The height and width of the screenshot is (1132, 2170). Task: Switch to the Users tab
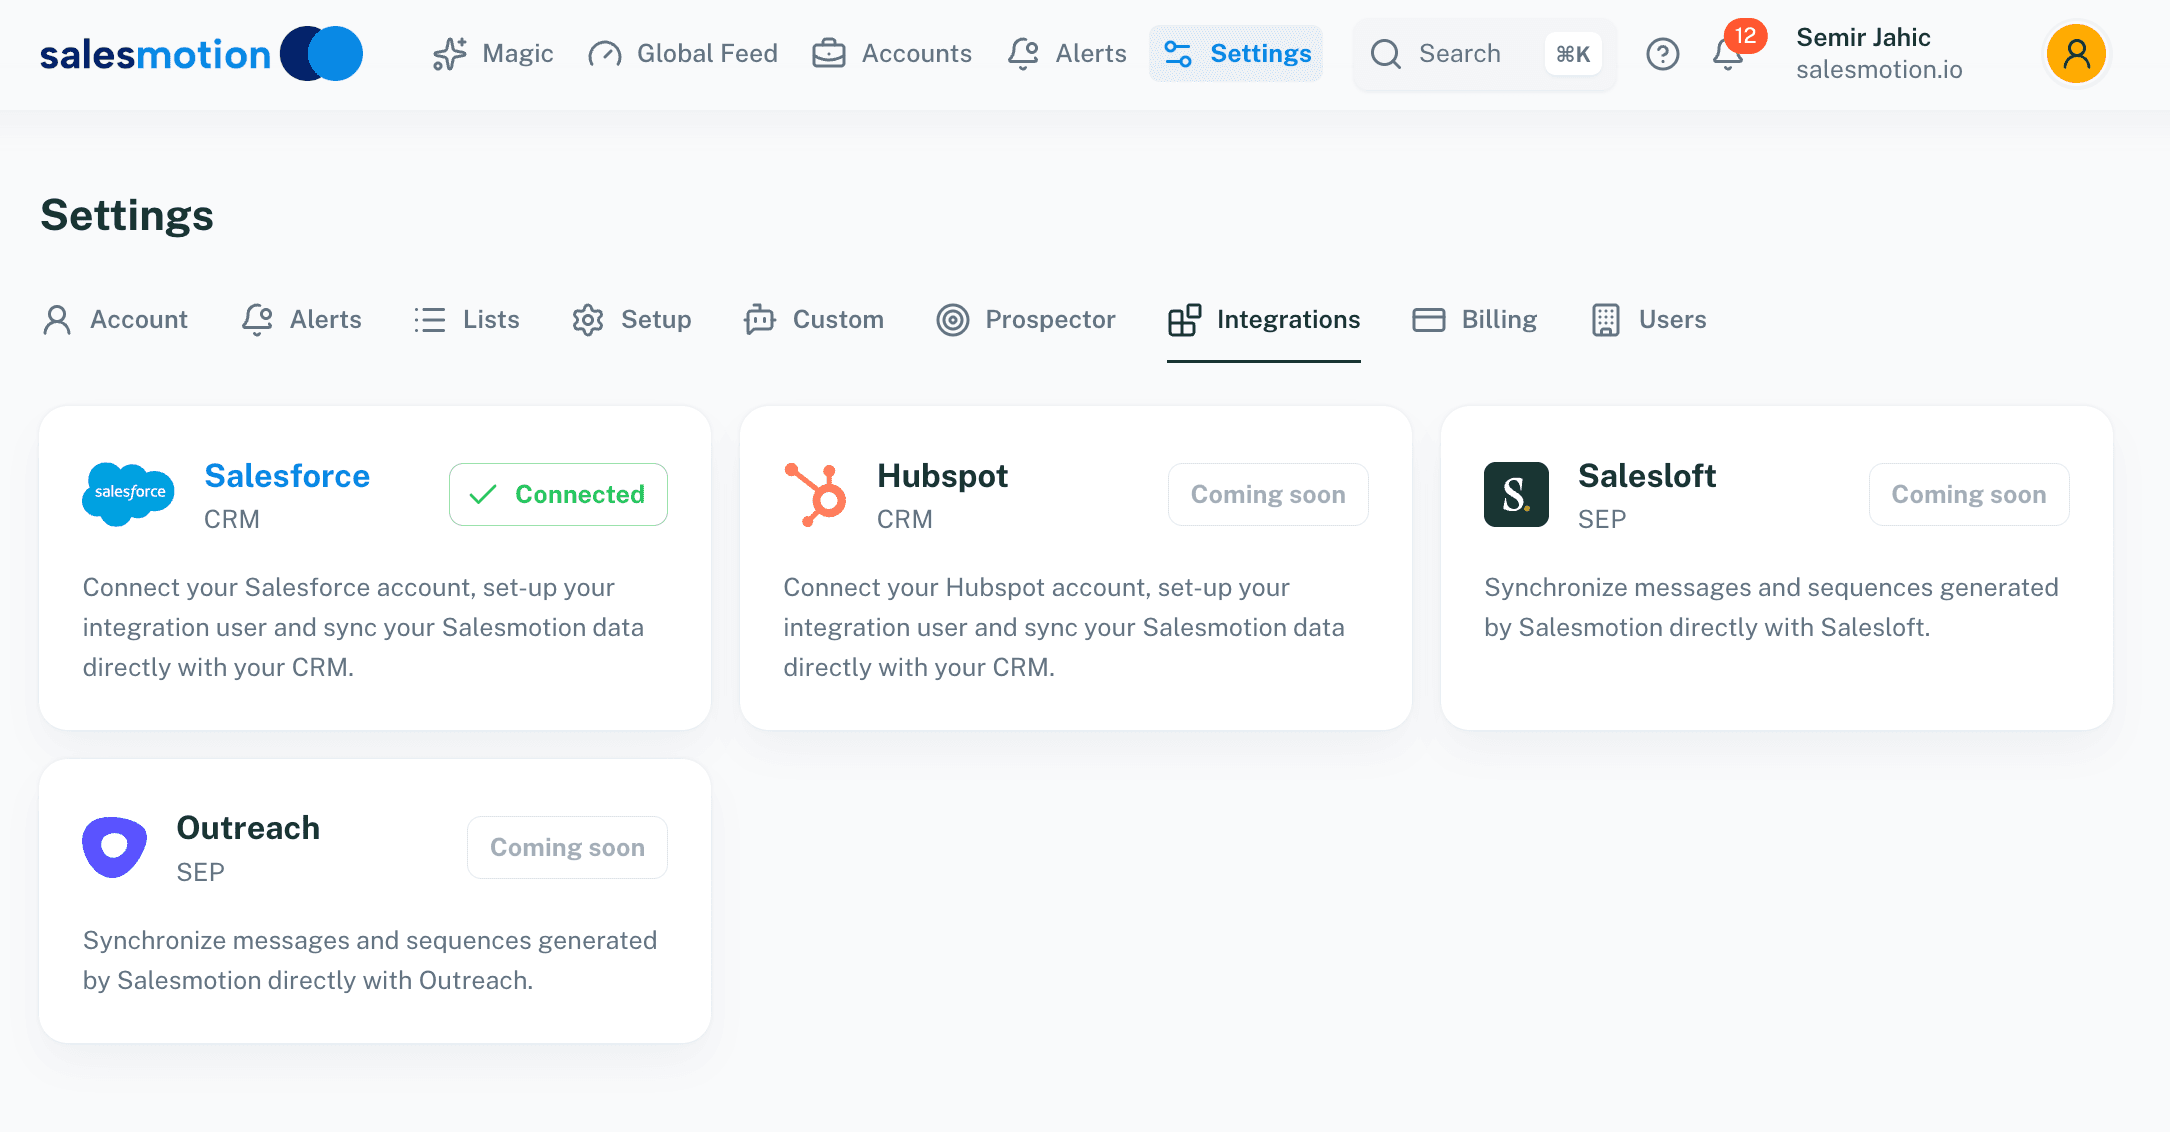click(x=1649, y=320)
